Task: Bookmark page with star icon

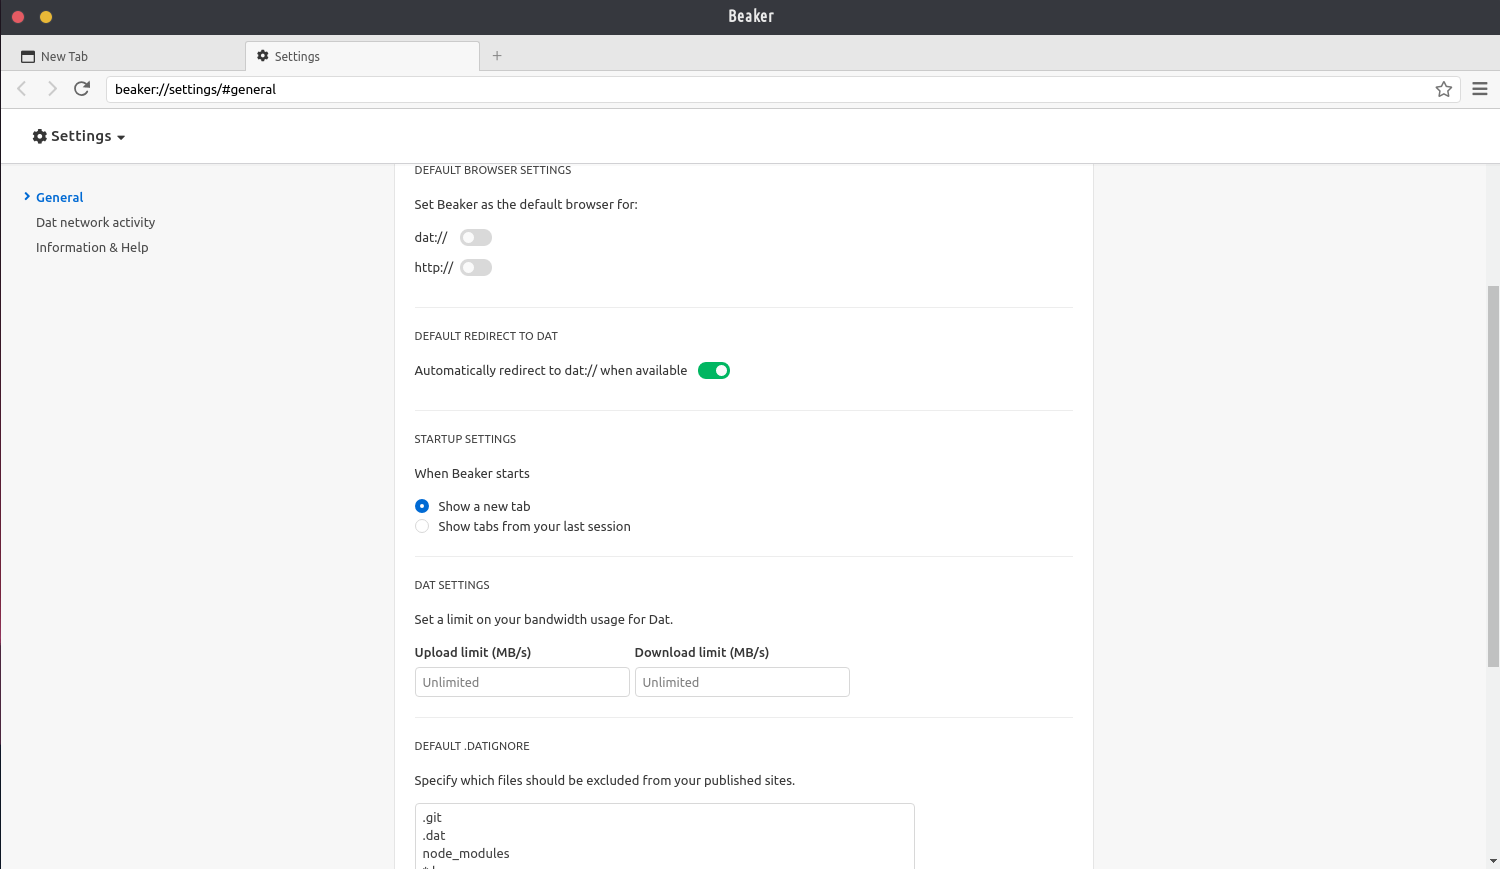Action: [1443, 89]
